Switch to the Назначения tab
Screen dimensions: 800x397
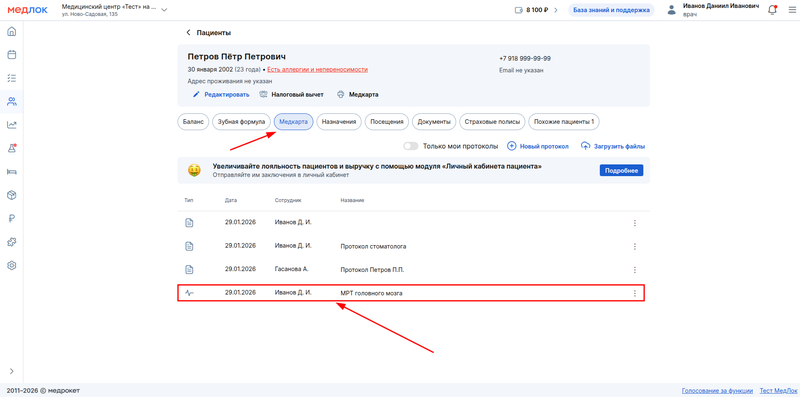click(339, 122)
